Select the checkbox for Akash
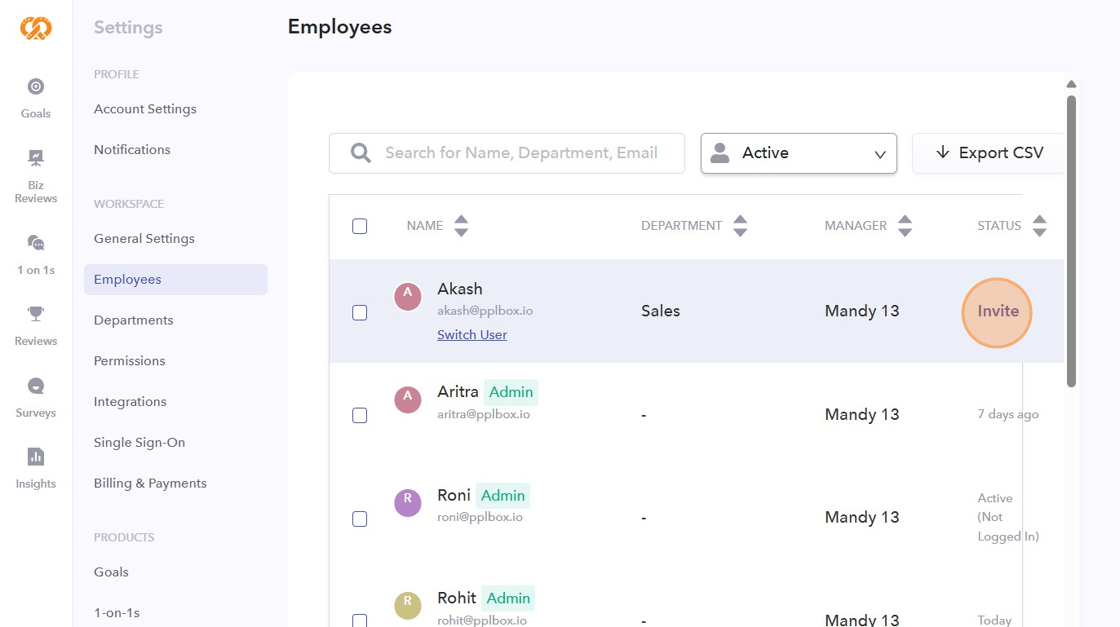The image size is (1120, 627). tap(360, 313)
